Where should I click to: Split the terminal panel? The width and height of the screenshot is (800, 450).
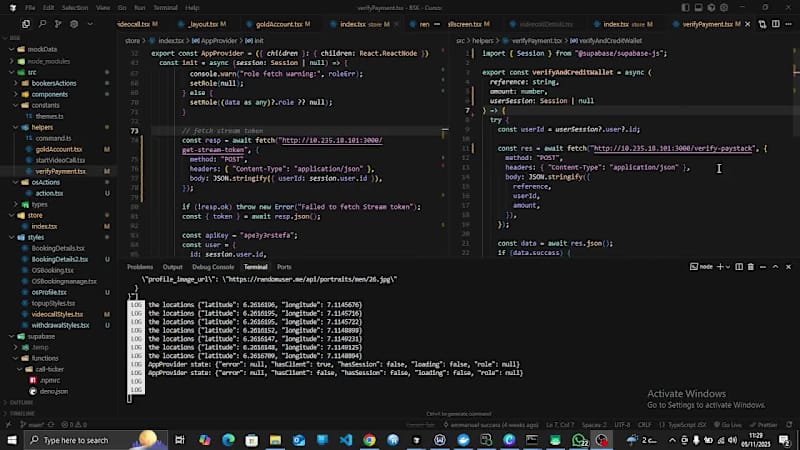tap(739, 267)
